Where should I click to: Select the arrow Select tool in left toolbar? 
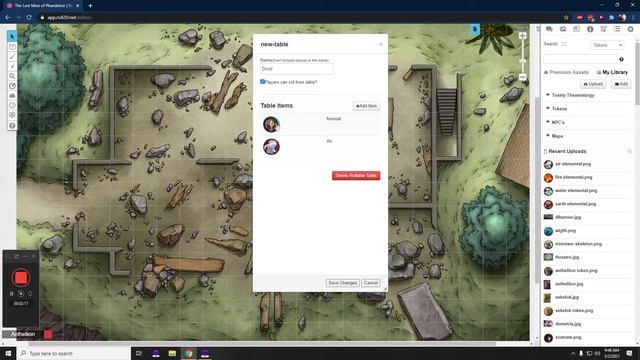tap(12, 37)
